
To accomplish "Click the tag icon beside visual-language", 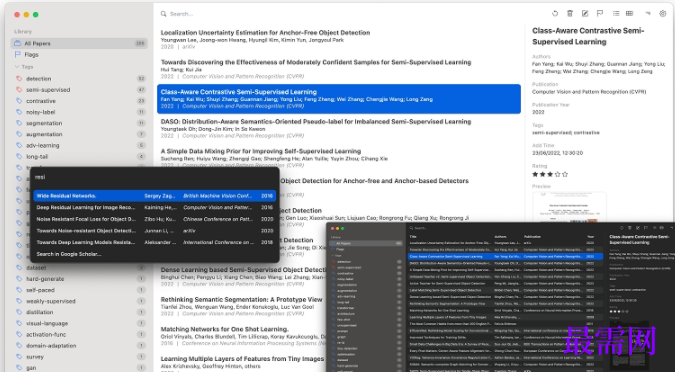I will coord(19,323).
